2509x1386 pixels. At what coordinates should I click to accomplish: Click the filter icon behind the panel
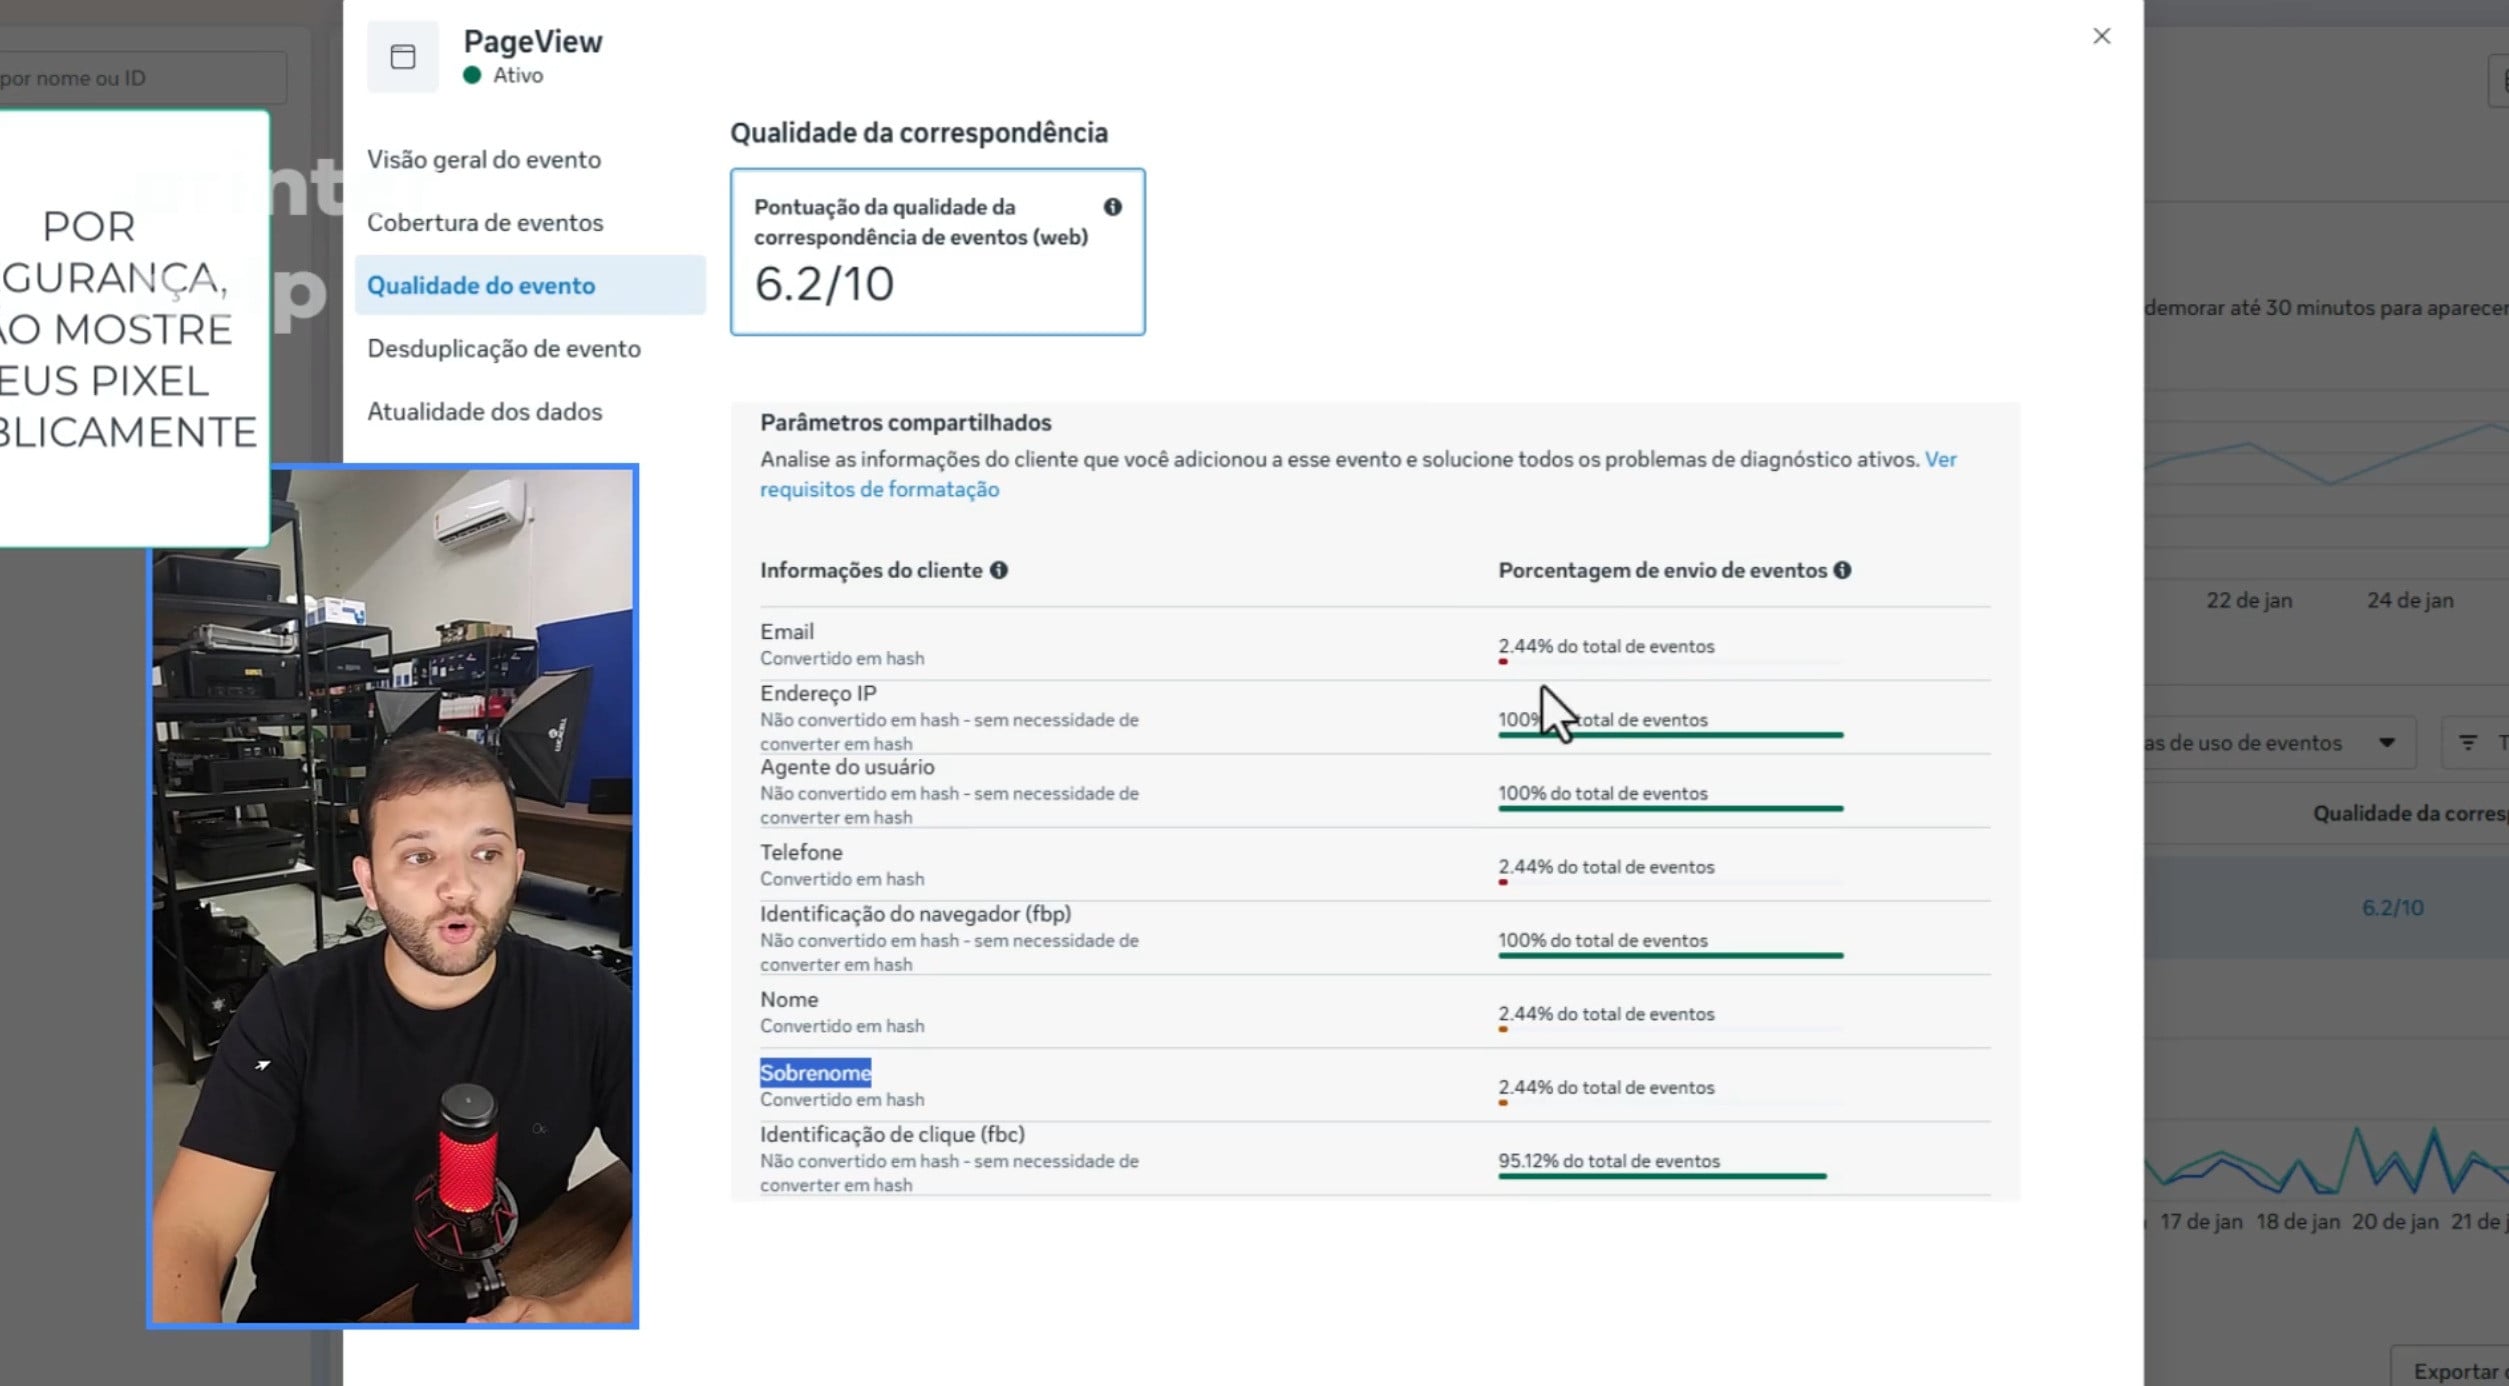[x=2467, y=742]
